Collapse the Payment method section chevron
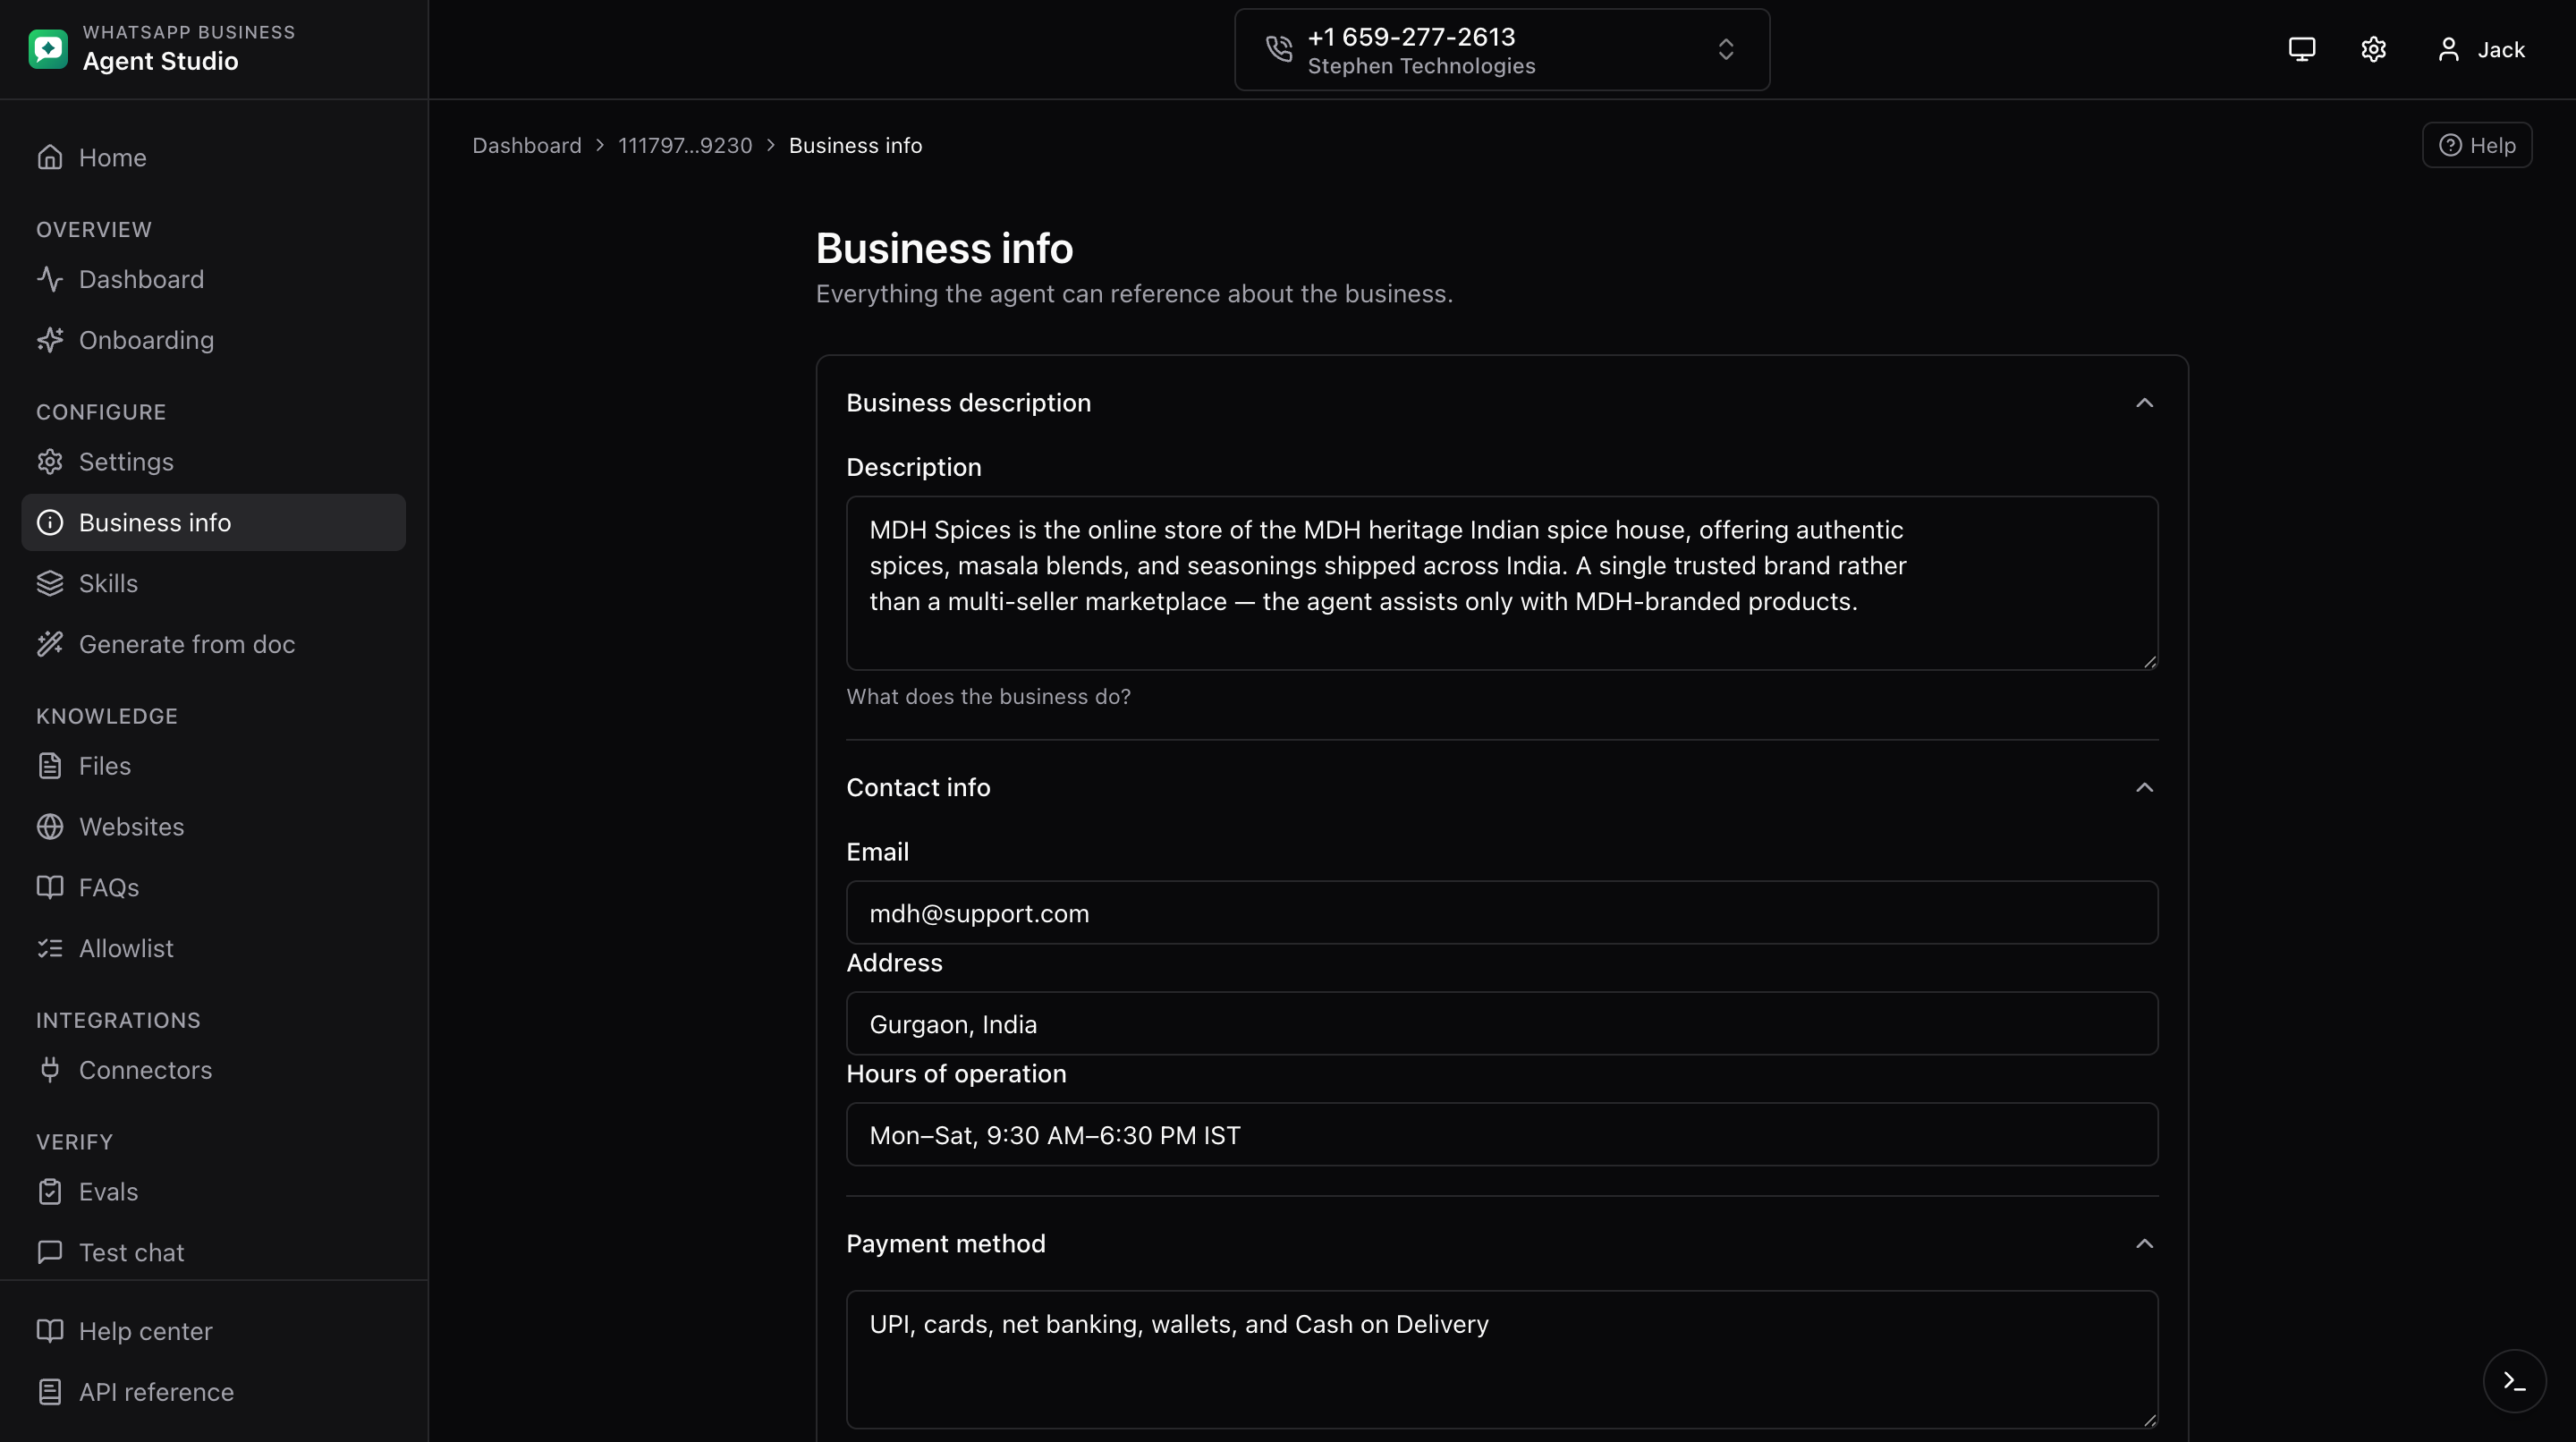The height and width of the screenshot is (1442, 2576). point(2144,1244)
